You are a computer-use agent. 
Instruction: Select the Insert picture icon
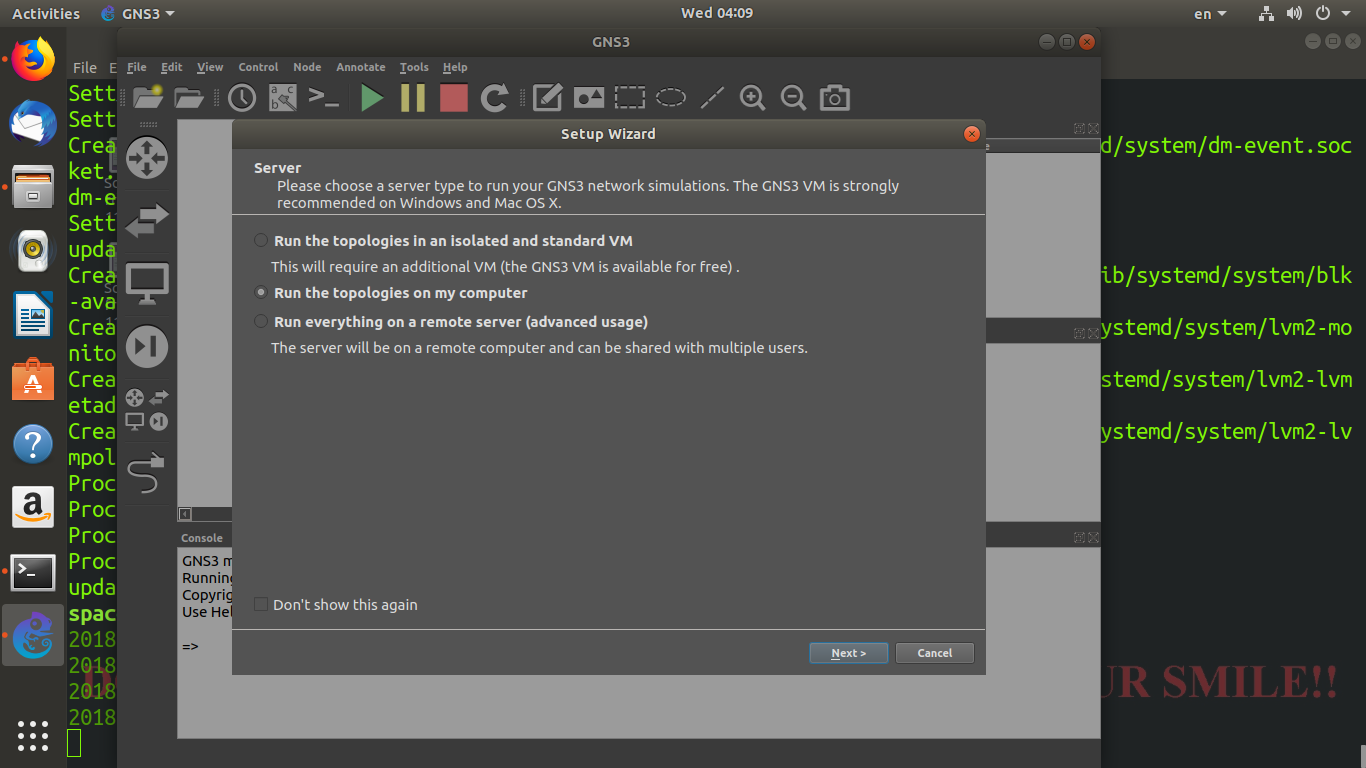589,97
